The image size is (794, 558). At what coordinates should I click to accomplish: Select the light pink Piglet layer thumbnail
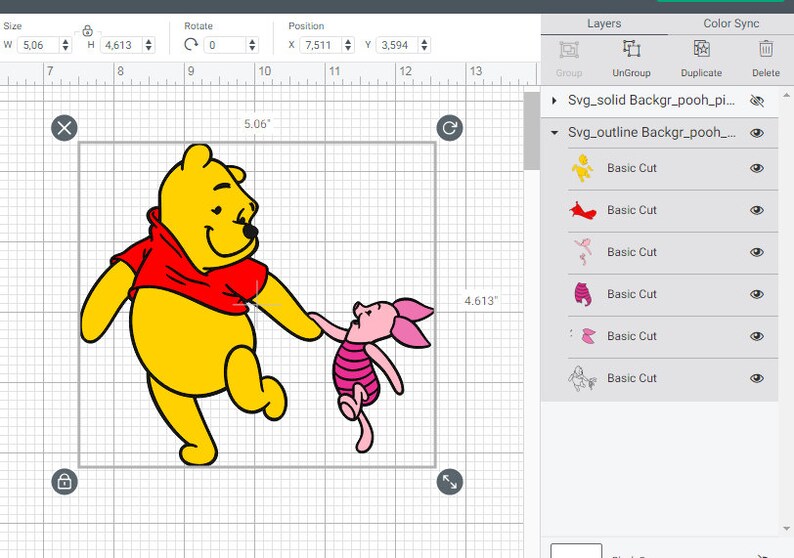pyautogui.click(x=582, y=252)
